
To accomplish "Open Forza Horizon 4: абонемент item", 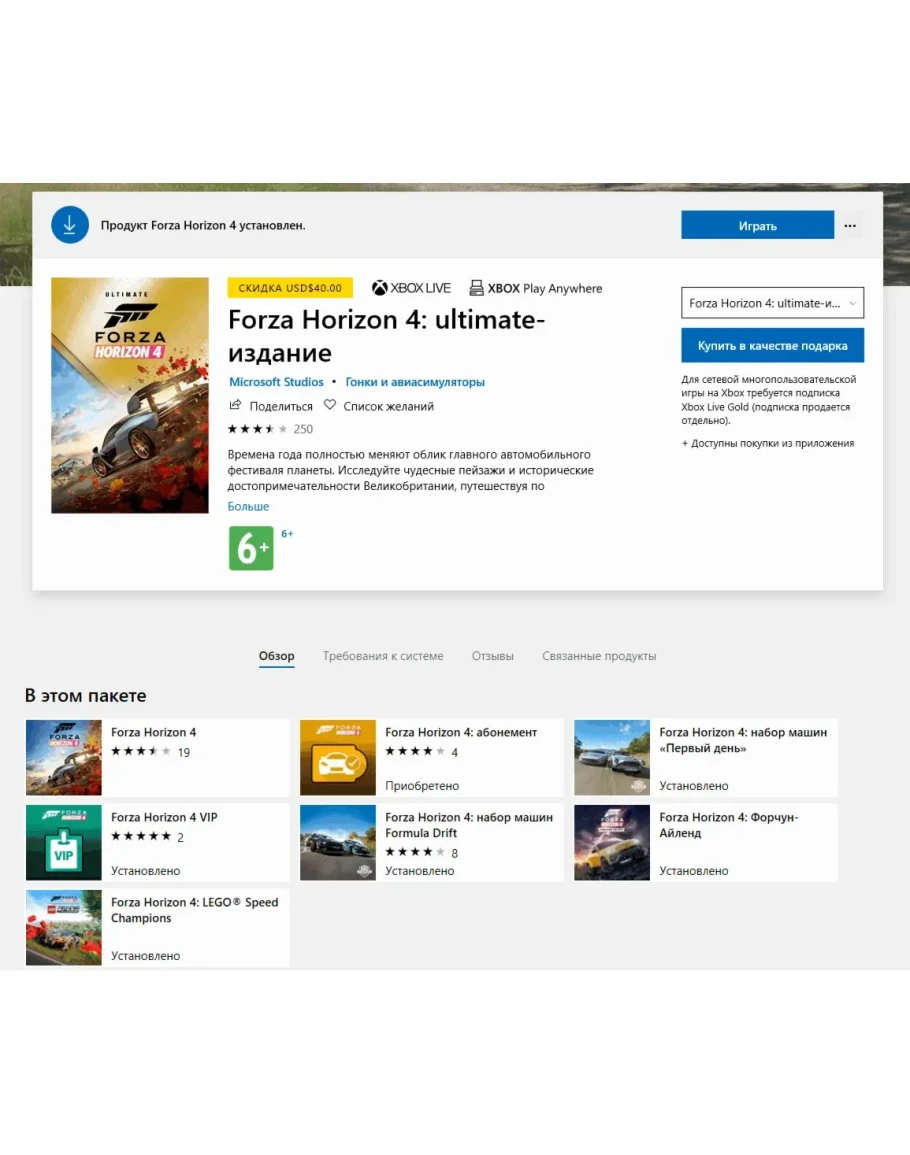I will coord(431,757).
